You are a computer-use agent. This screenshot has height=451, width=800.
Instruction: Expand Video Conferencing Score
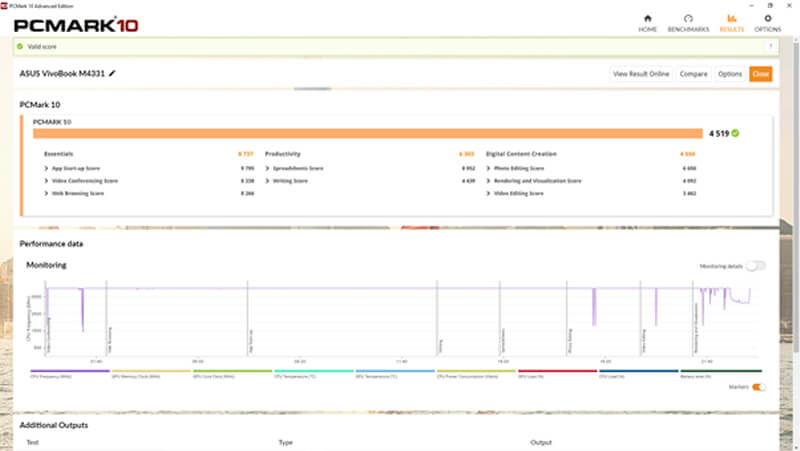click(46, 181)
